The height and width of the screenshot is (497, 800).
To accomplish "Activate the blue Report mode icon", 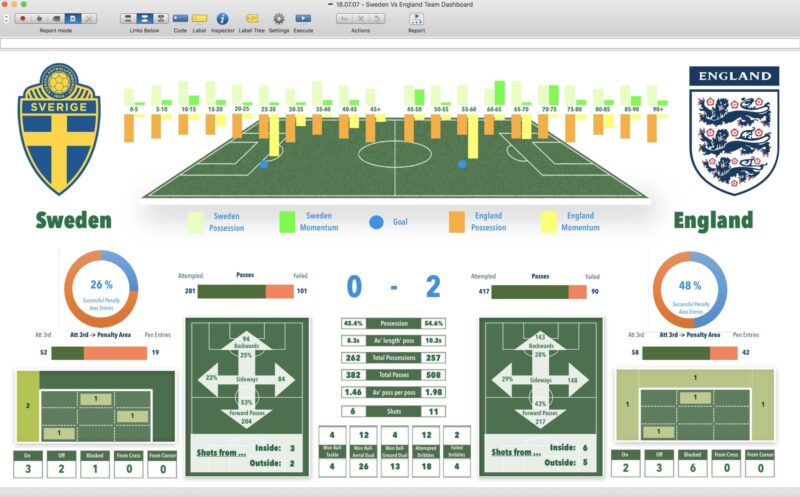I will [x=72, y=18].
